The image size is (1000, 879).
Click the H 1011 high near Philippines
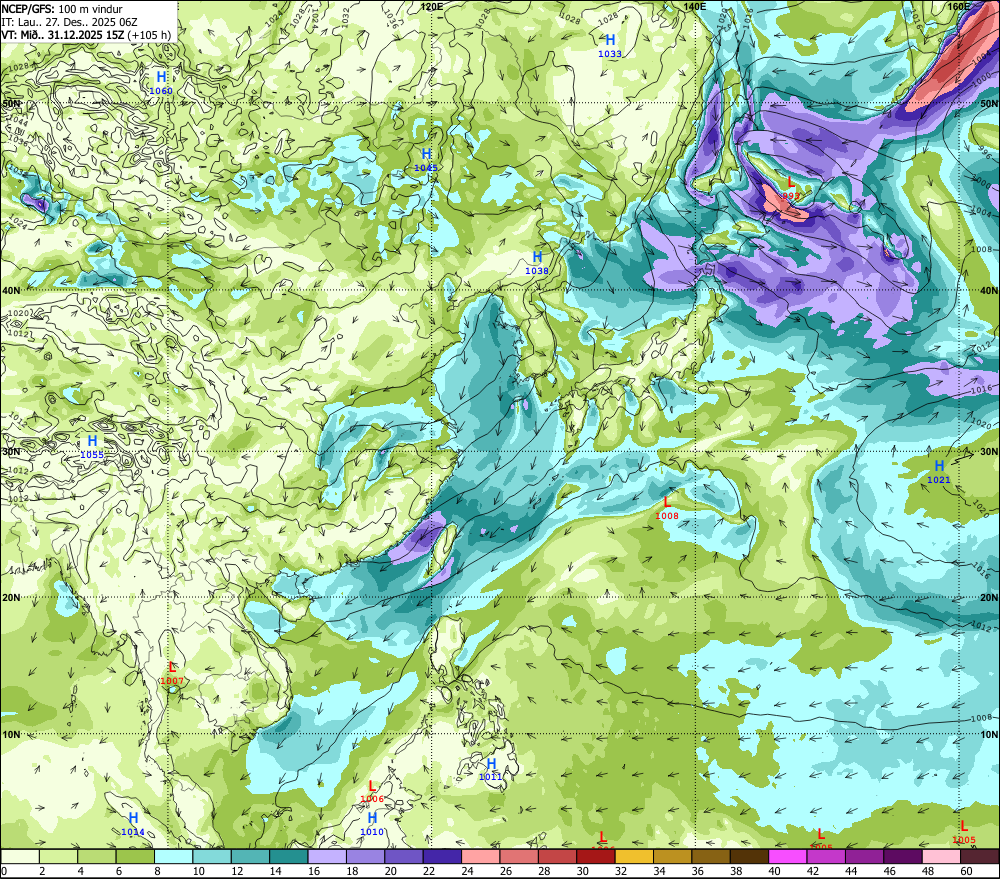490,769
